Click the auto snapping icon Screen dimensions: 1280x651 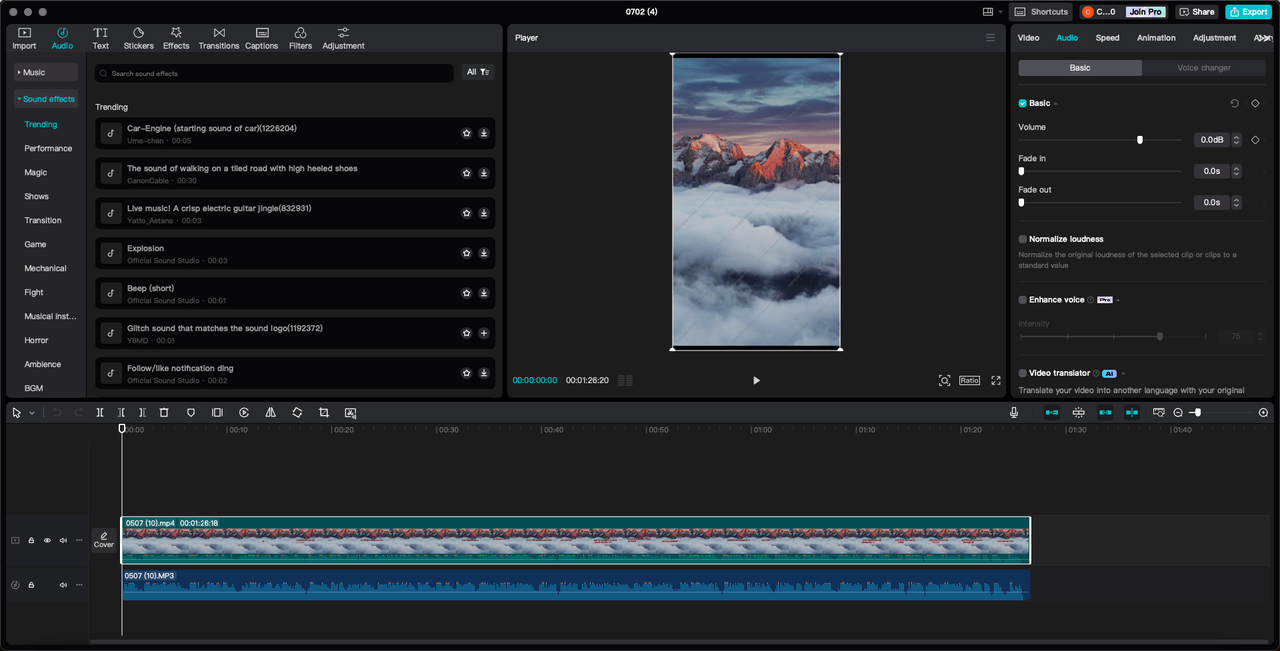click(x=1079, y=412)
